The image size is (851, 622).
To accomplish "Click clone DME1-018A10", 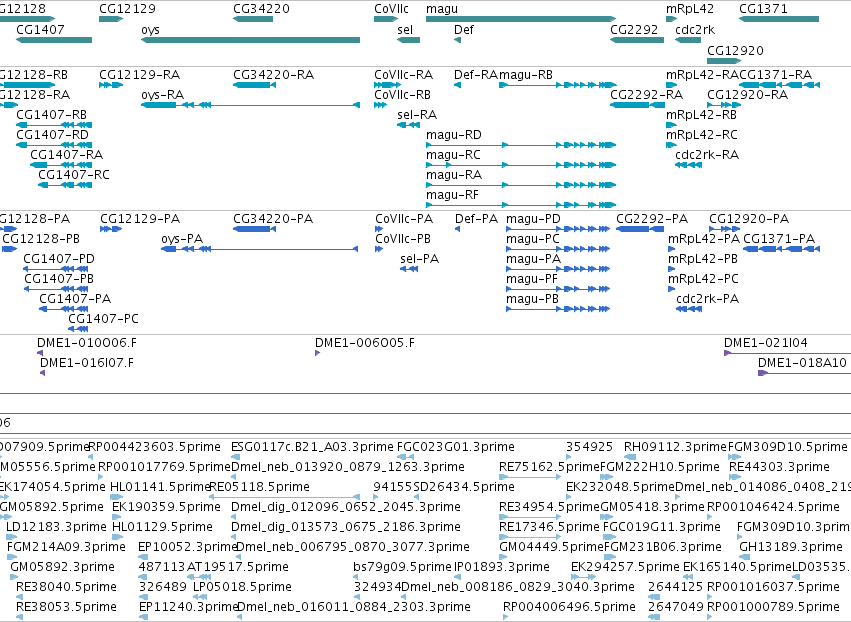I will pyautogui.click(x=804, y=373).
